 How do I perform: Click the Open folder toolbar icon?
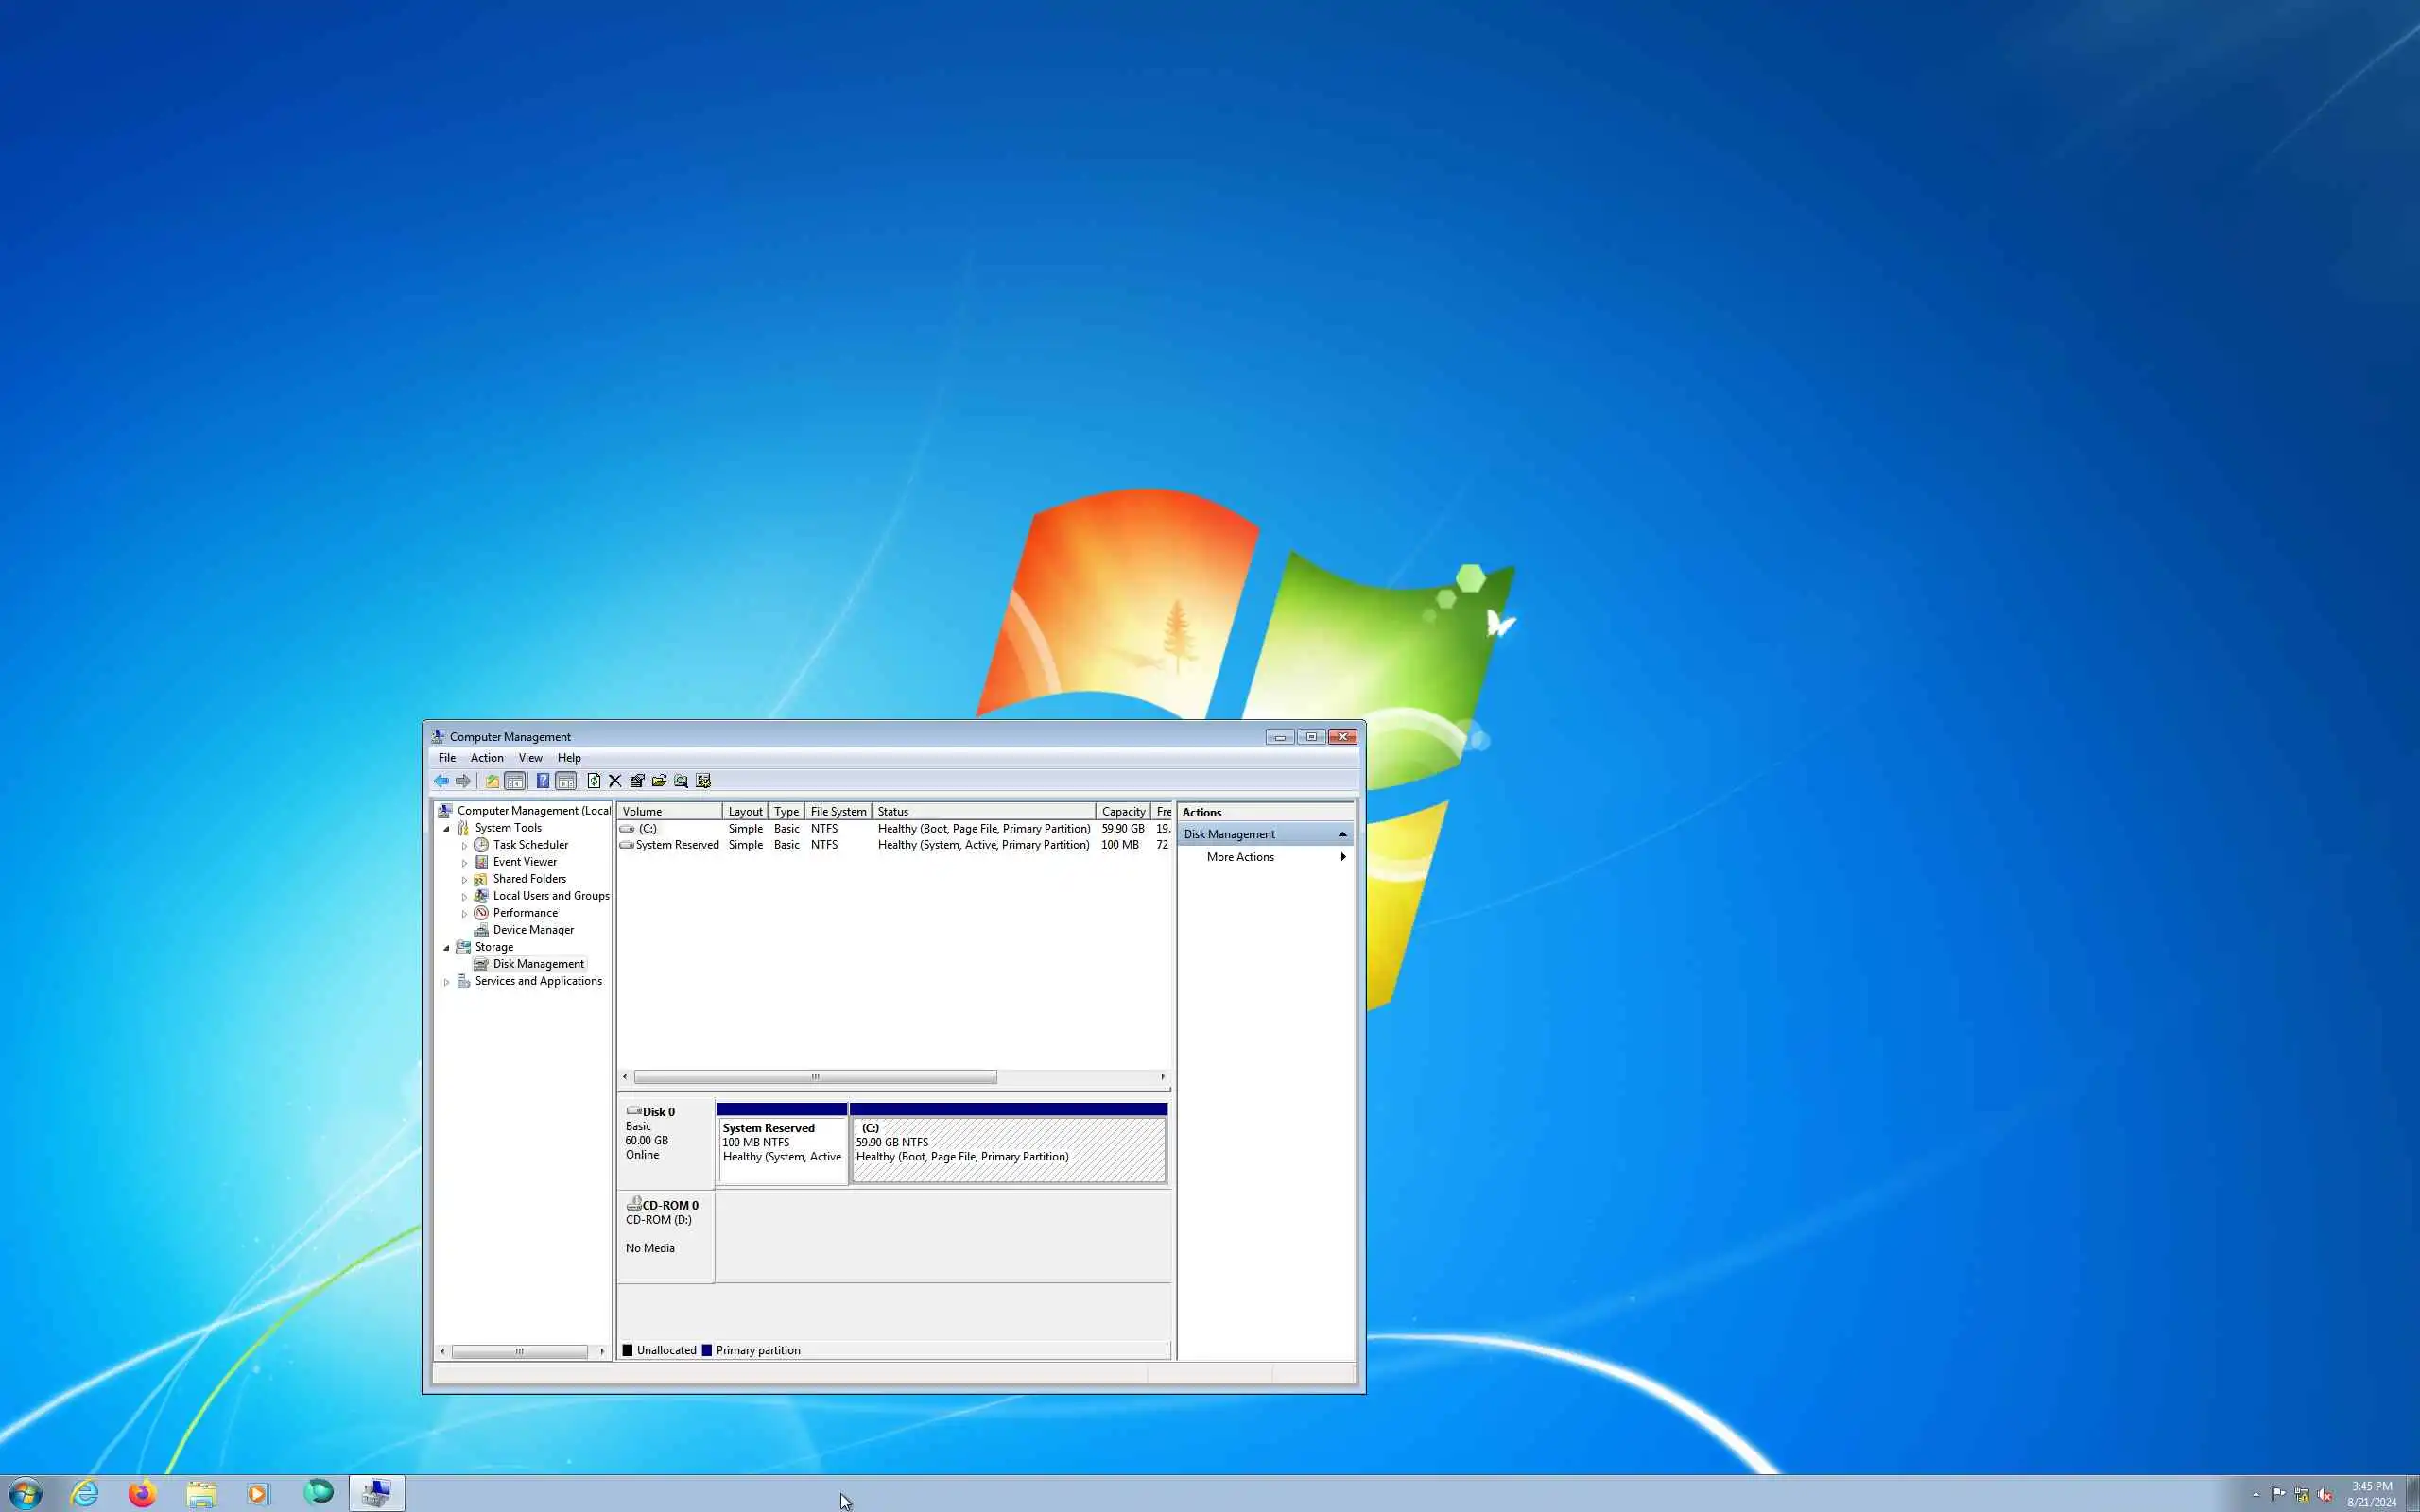pos(659,781)
